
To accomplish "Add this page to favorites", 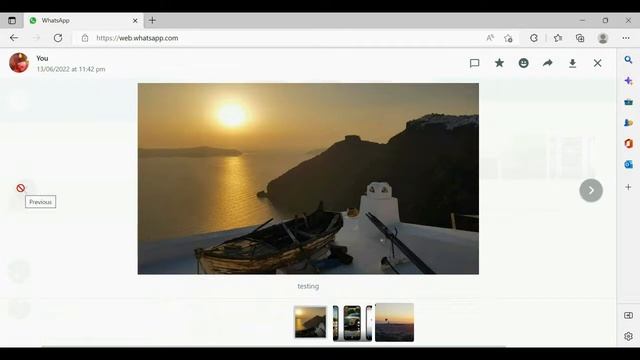I will coord(508,38).
